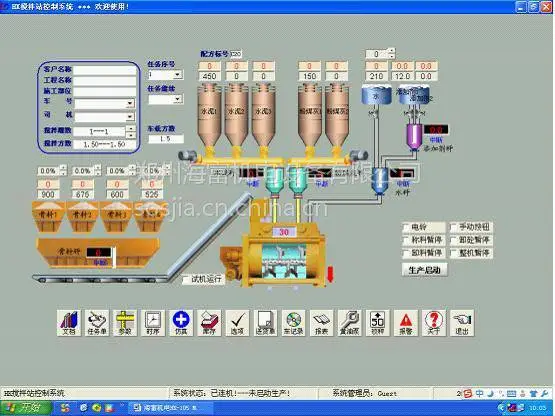Click the 生产启动 button
The height and width of the screenshot is (416, 555).
pyautogui.click(x=424, y=270)
